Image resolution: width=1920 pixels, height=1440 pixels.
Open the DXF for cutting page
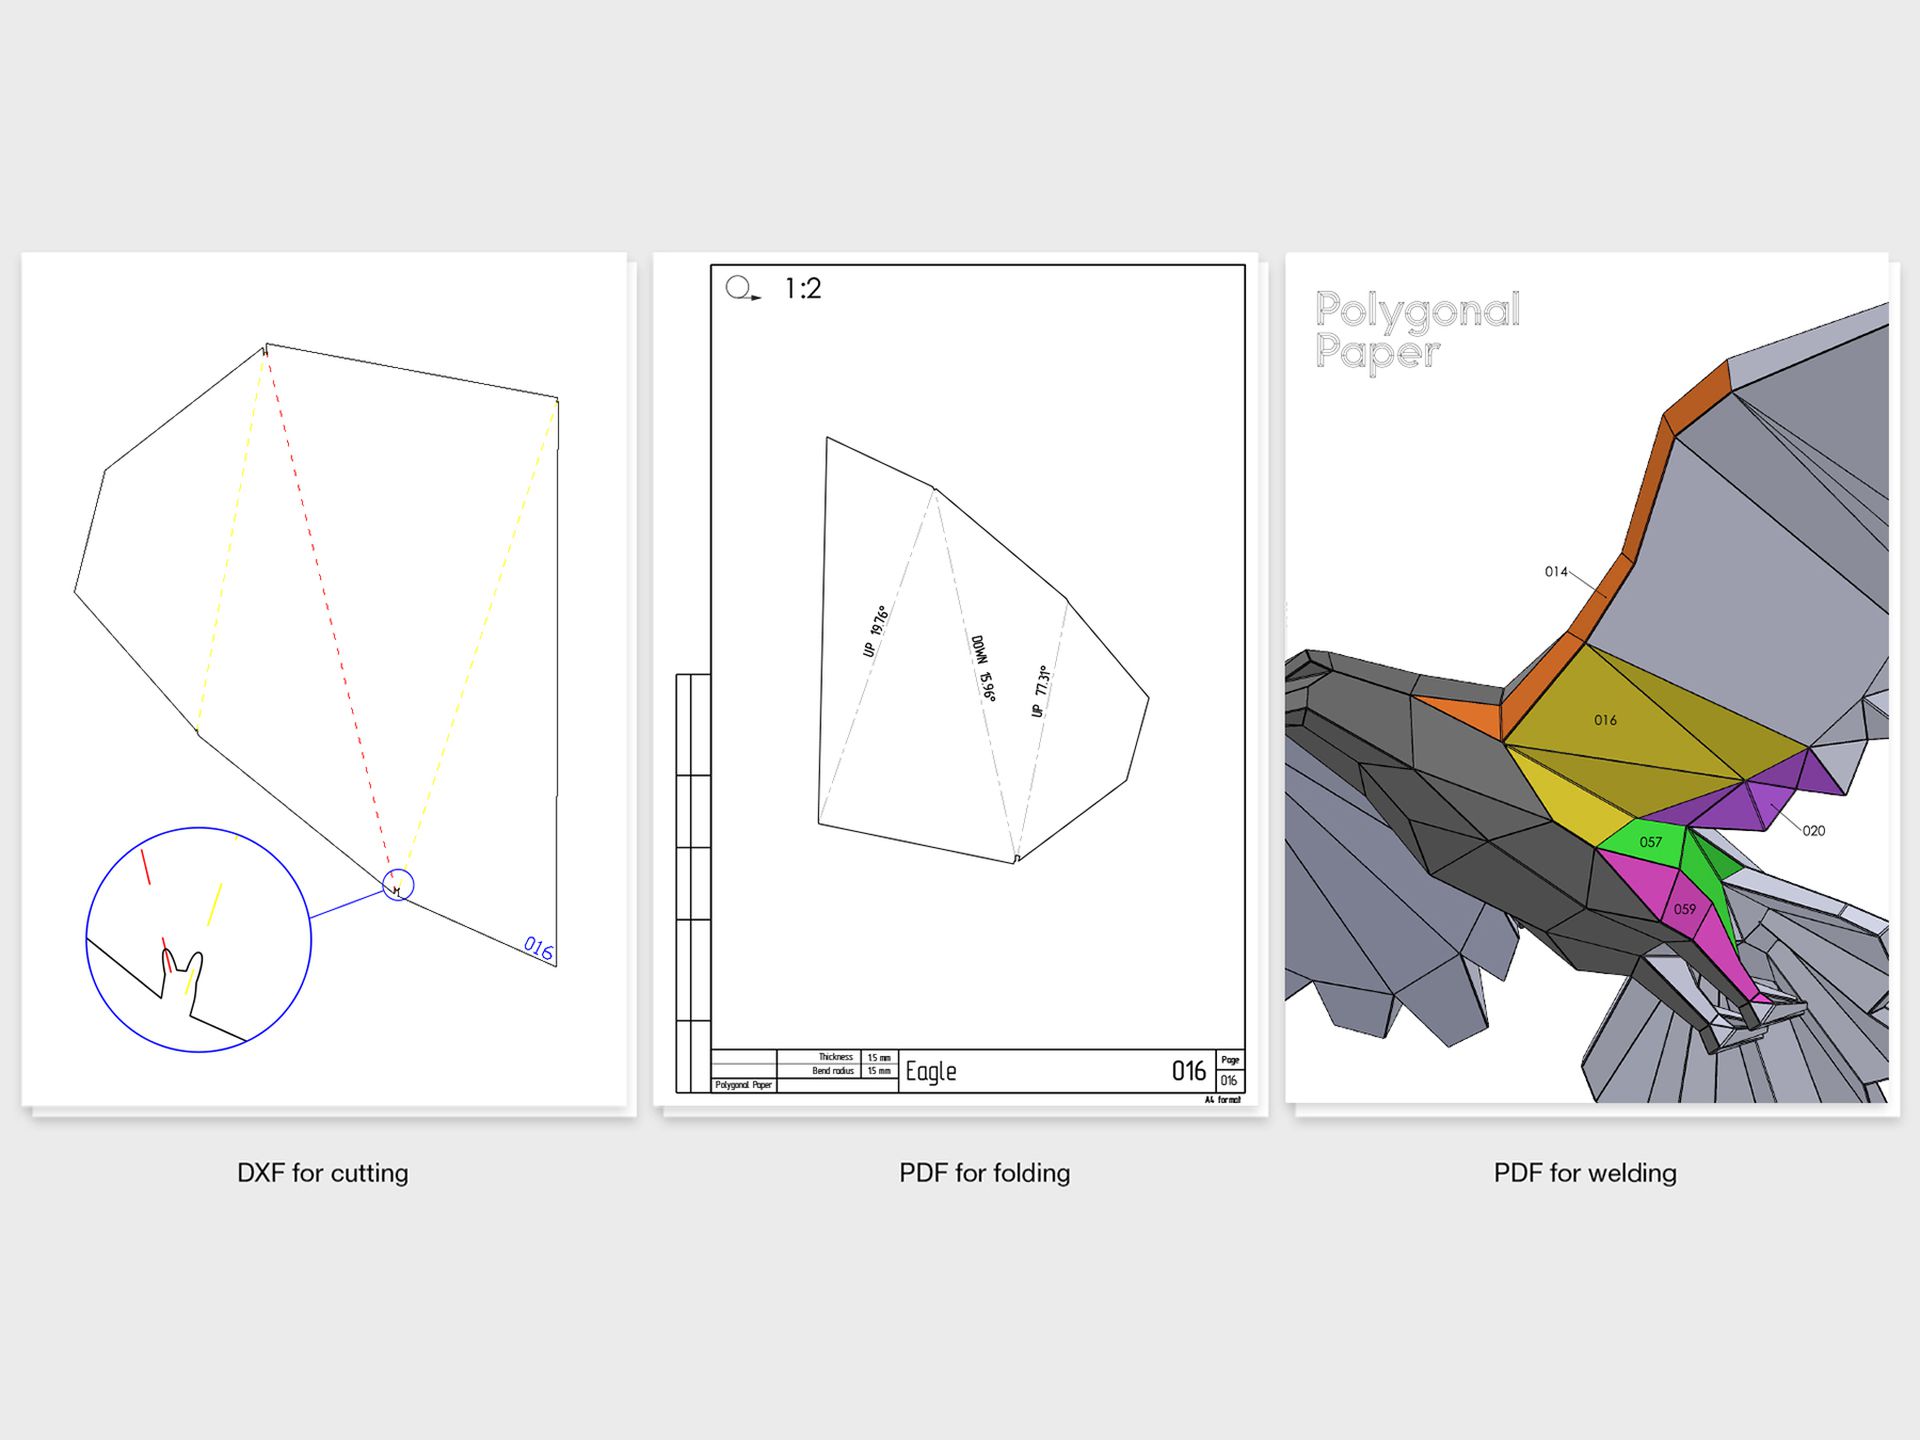pos(324,680)
